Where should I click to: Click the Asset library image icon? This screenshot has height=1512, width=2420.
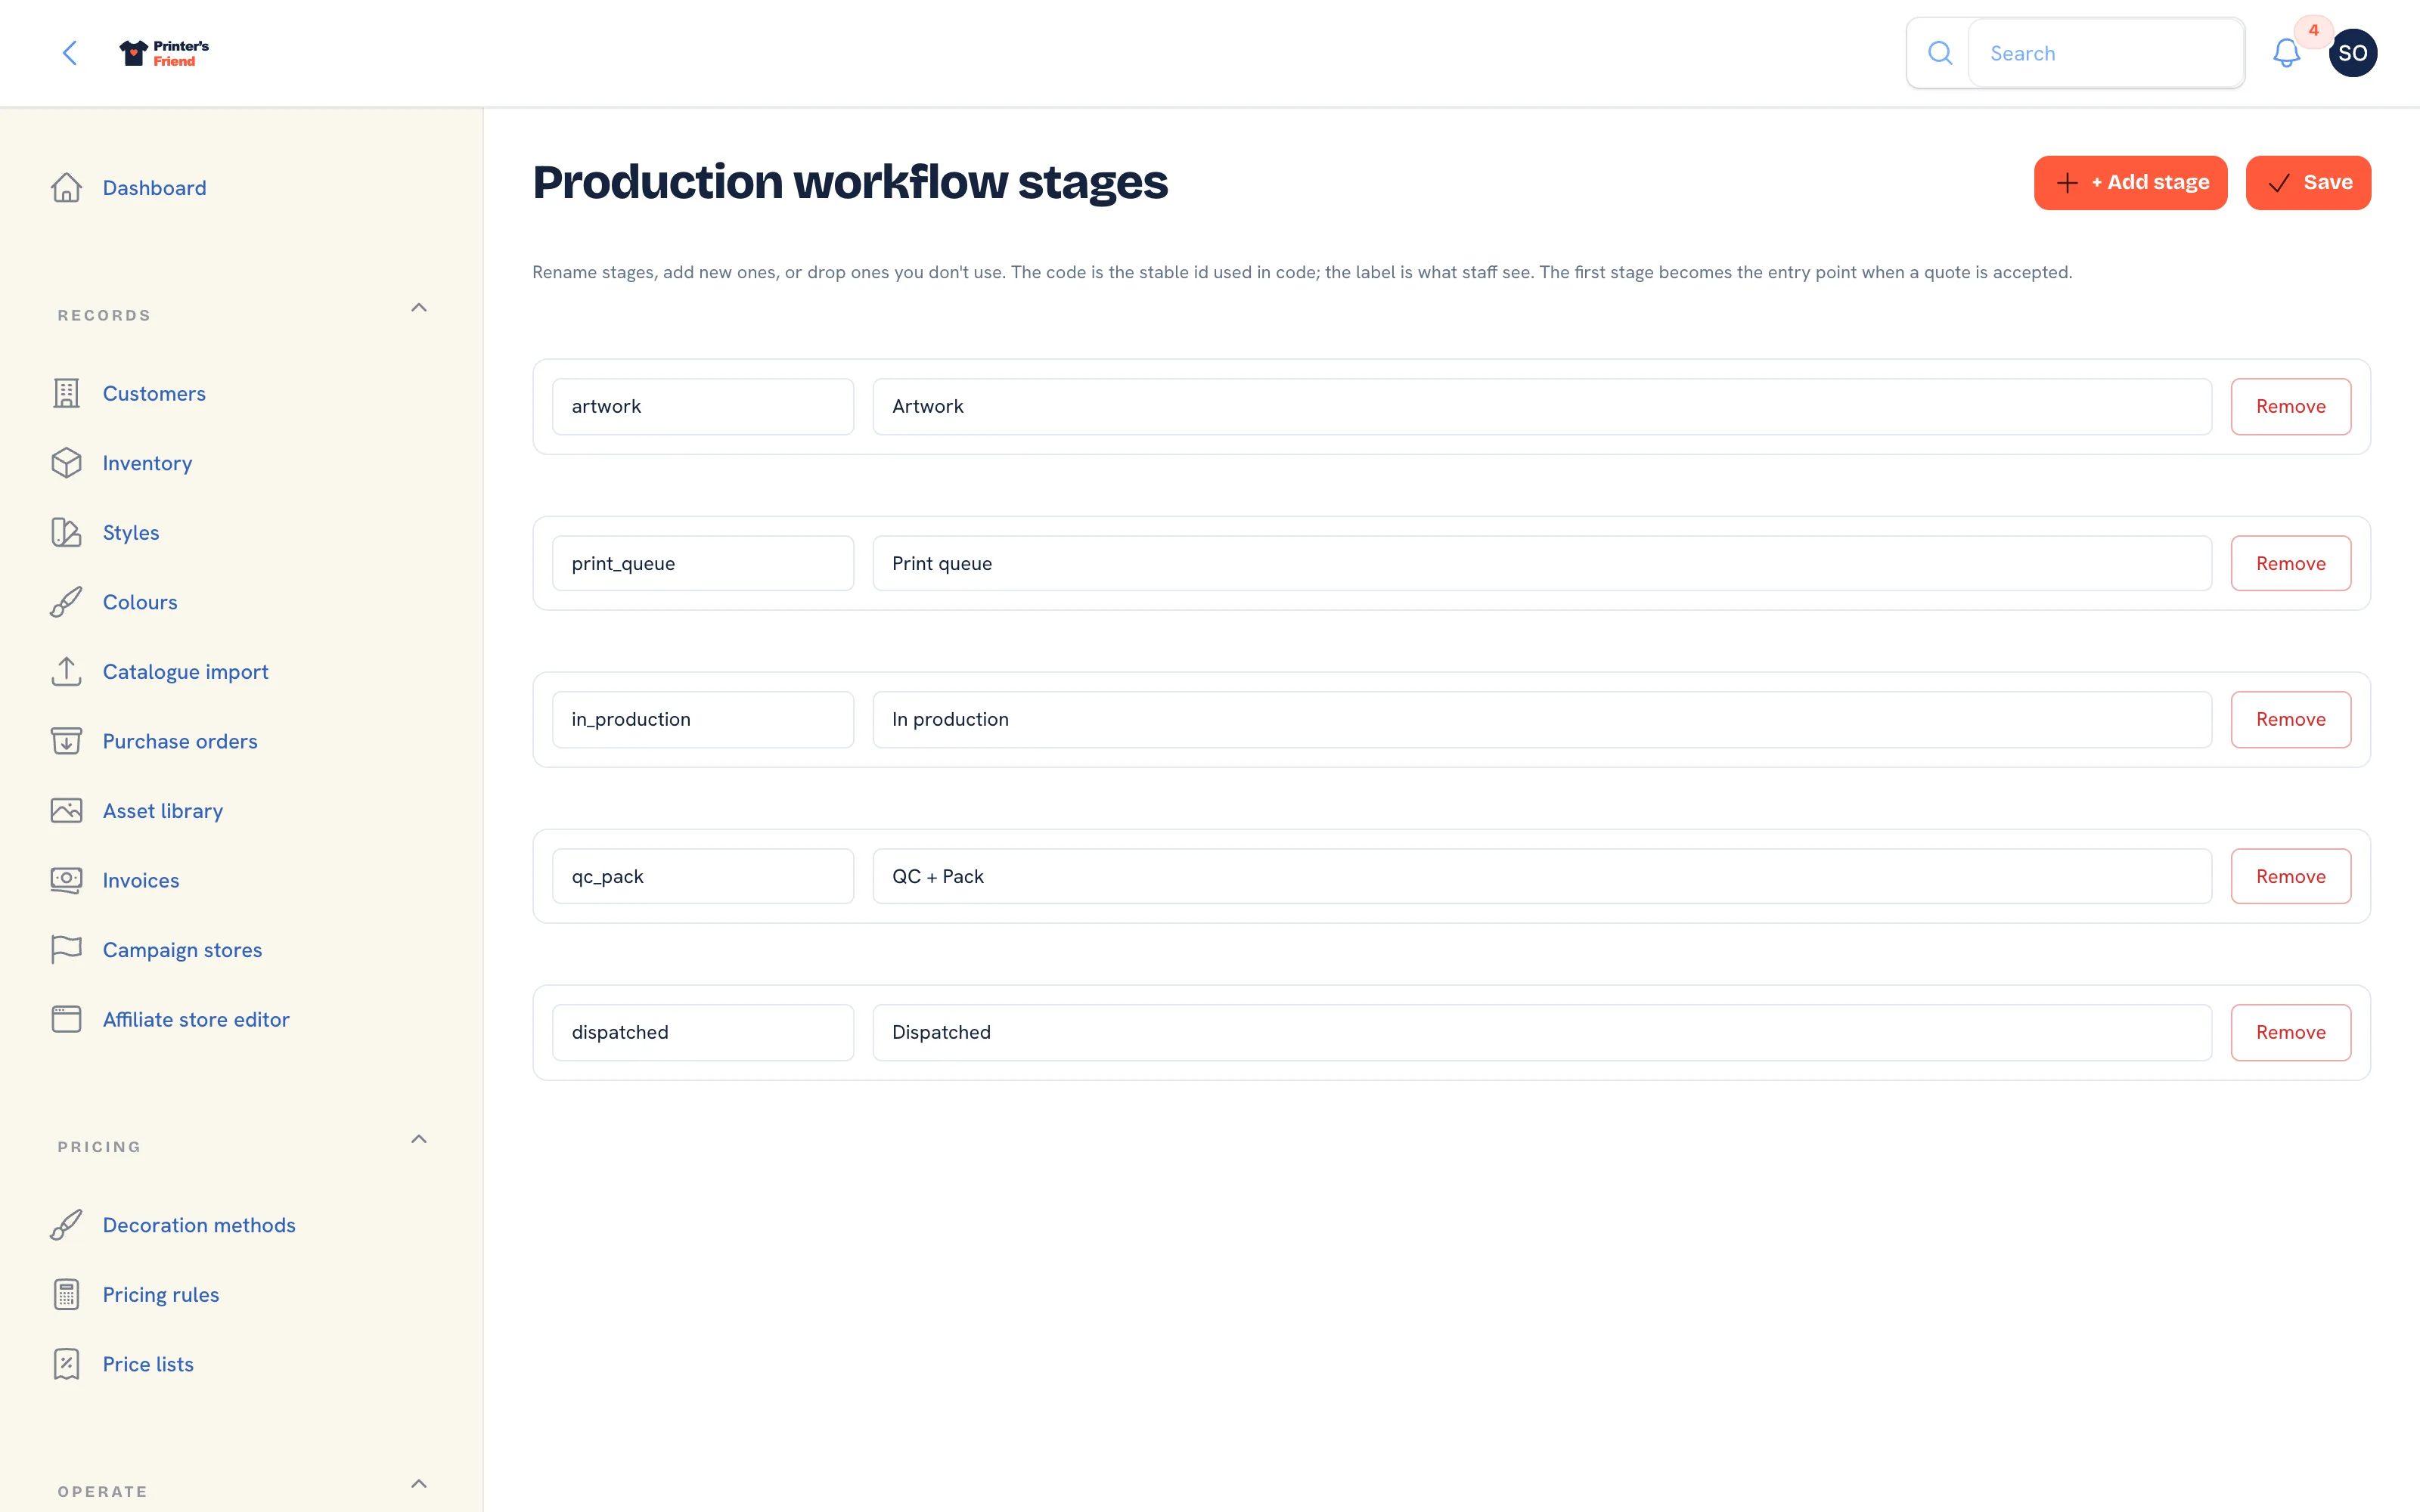67,811
